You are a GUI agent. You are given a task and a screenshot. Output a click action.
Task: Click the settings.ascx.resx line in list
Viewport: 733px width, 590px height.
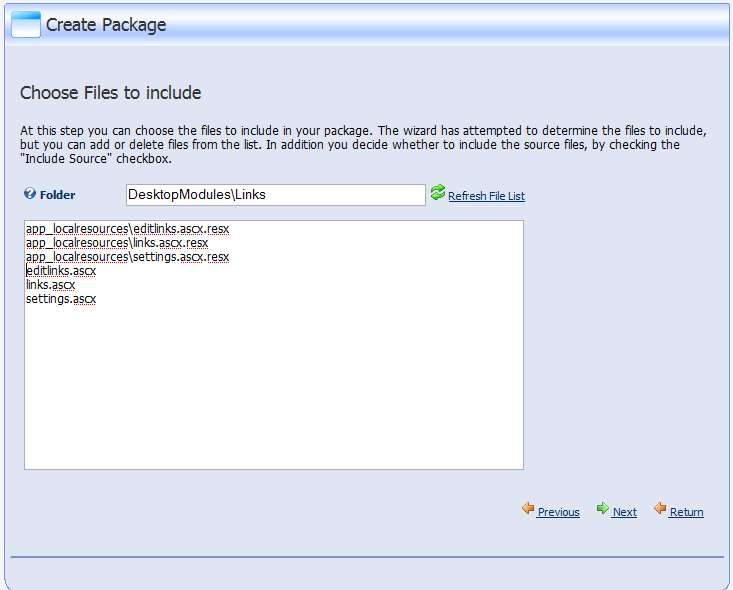coord(128,257)
